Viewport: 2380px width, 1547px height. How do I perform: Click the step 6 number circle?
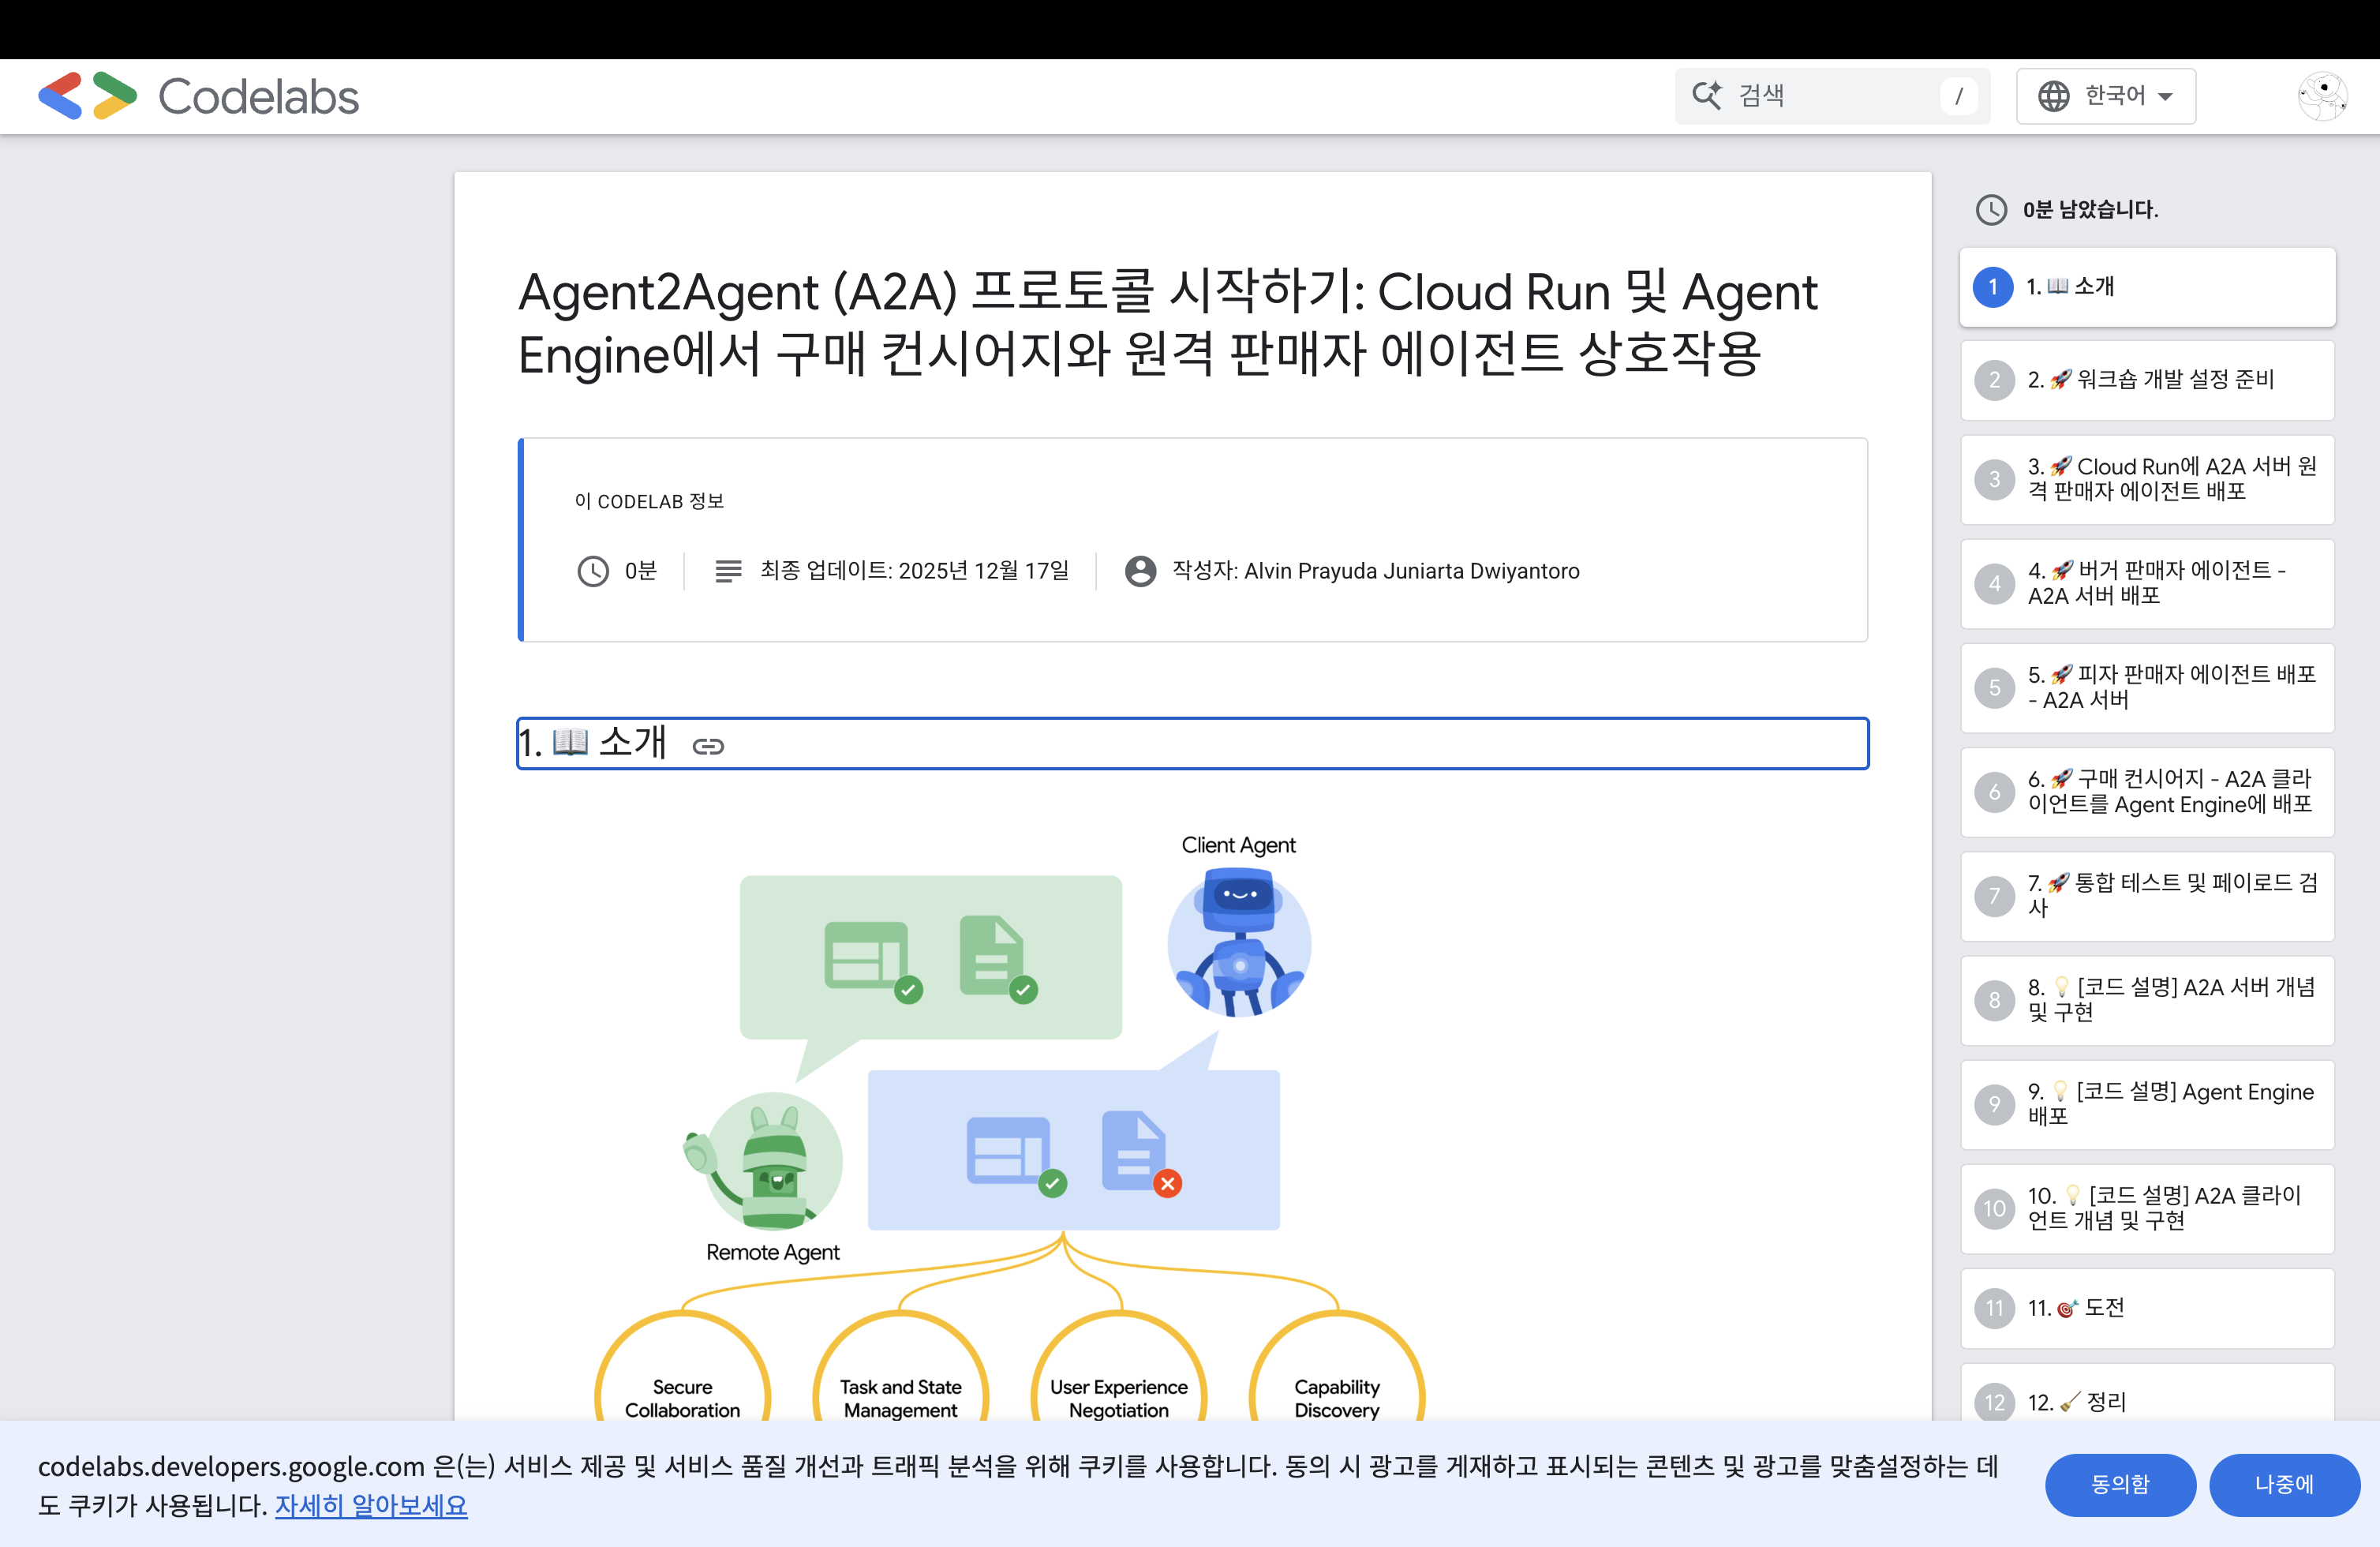pos(1994,792)
